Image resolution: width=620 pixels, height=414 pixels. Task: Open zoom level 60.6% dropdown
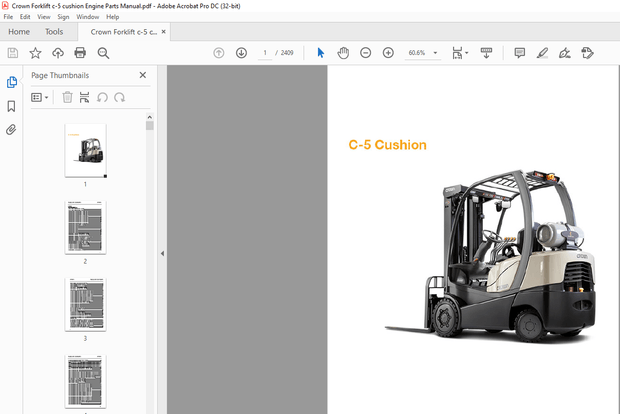click(x=435, y=53)
